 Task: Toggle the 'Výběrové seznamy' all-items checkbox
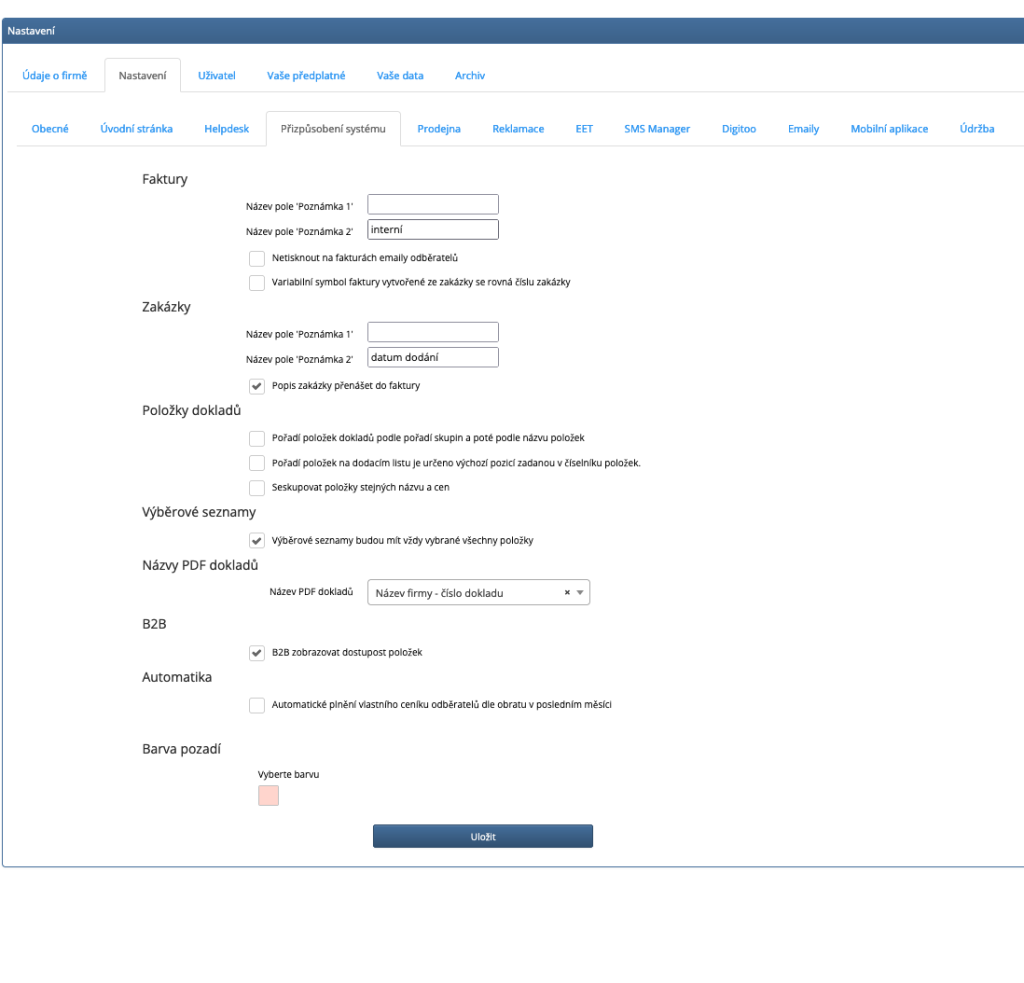coord(257,540)
